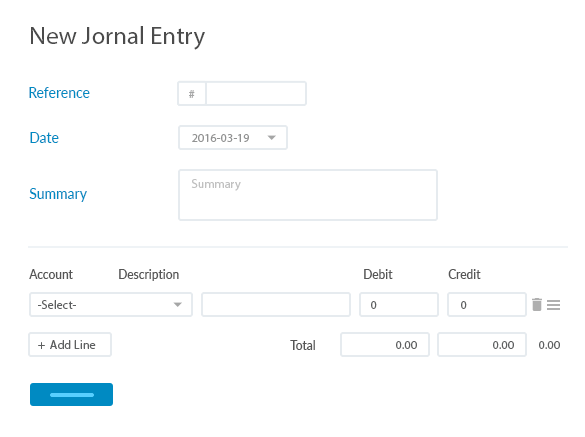585x437 pixels.
Task: Click inside the Summary text area
Action: [x=308, y=195]
